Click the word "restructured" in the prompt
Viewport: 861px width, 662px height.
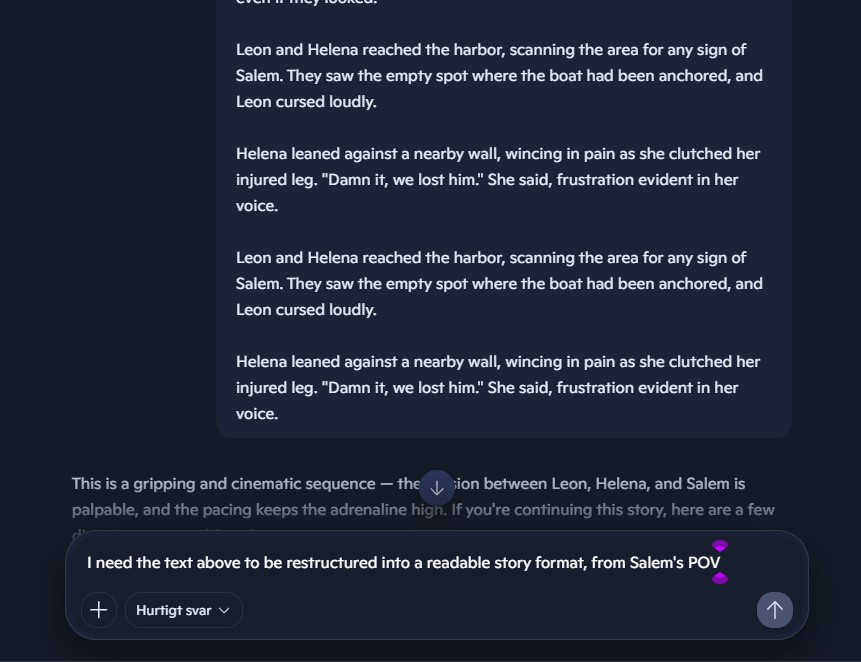click(x=295, y=563)
